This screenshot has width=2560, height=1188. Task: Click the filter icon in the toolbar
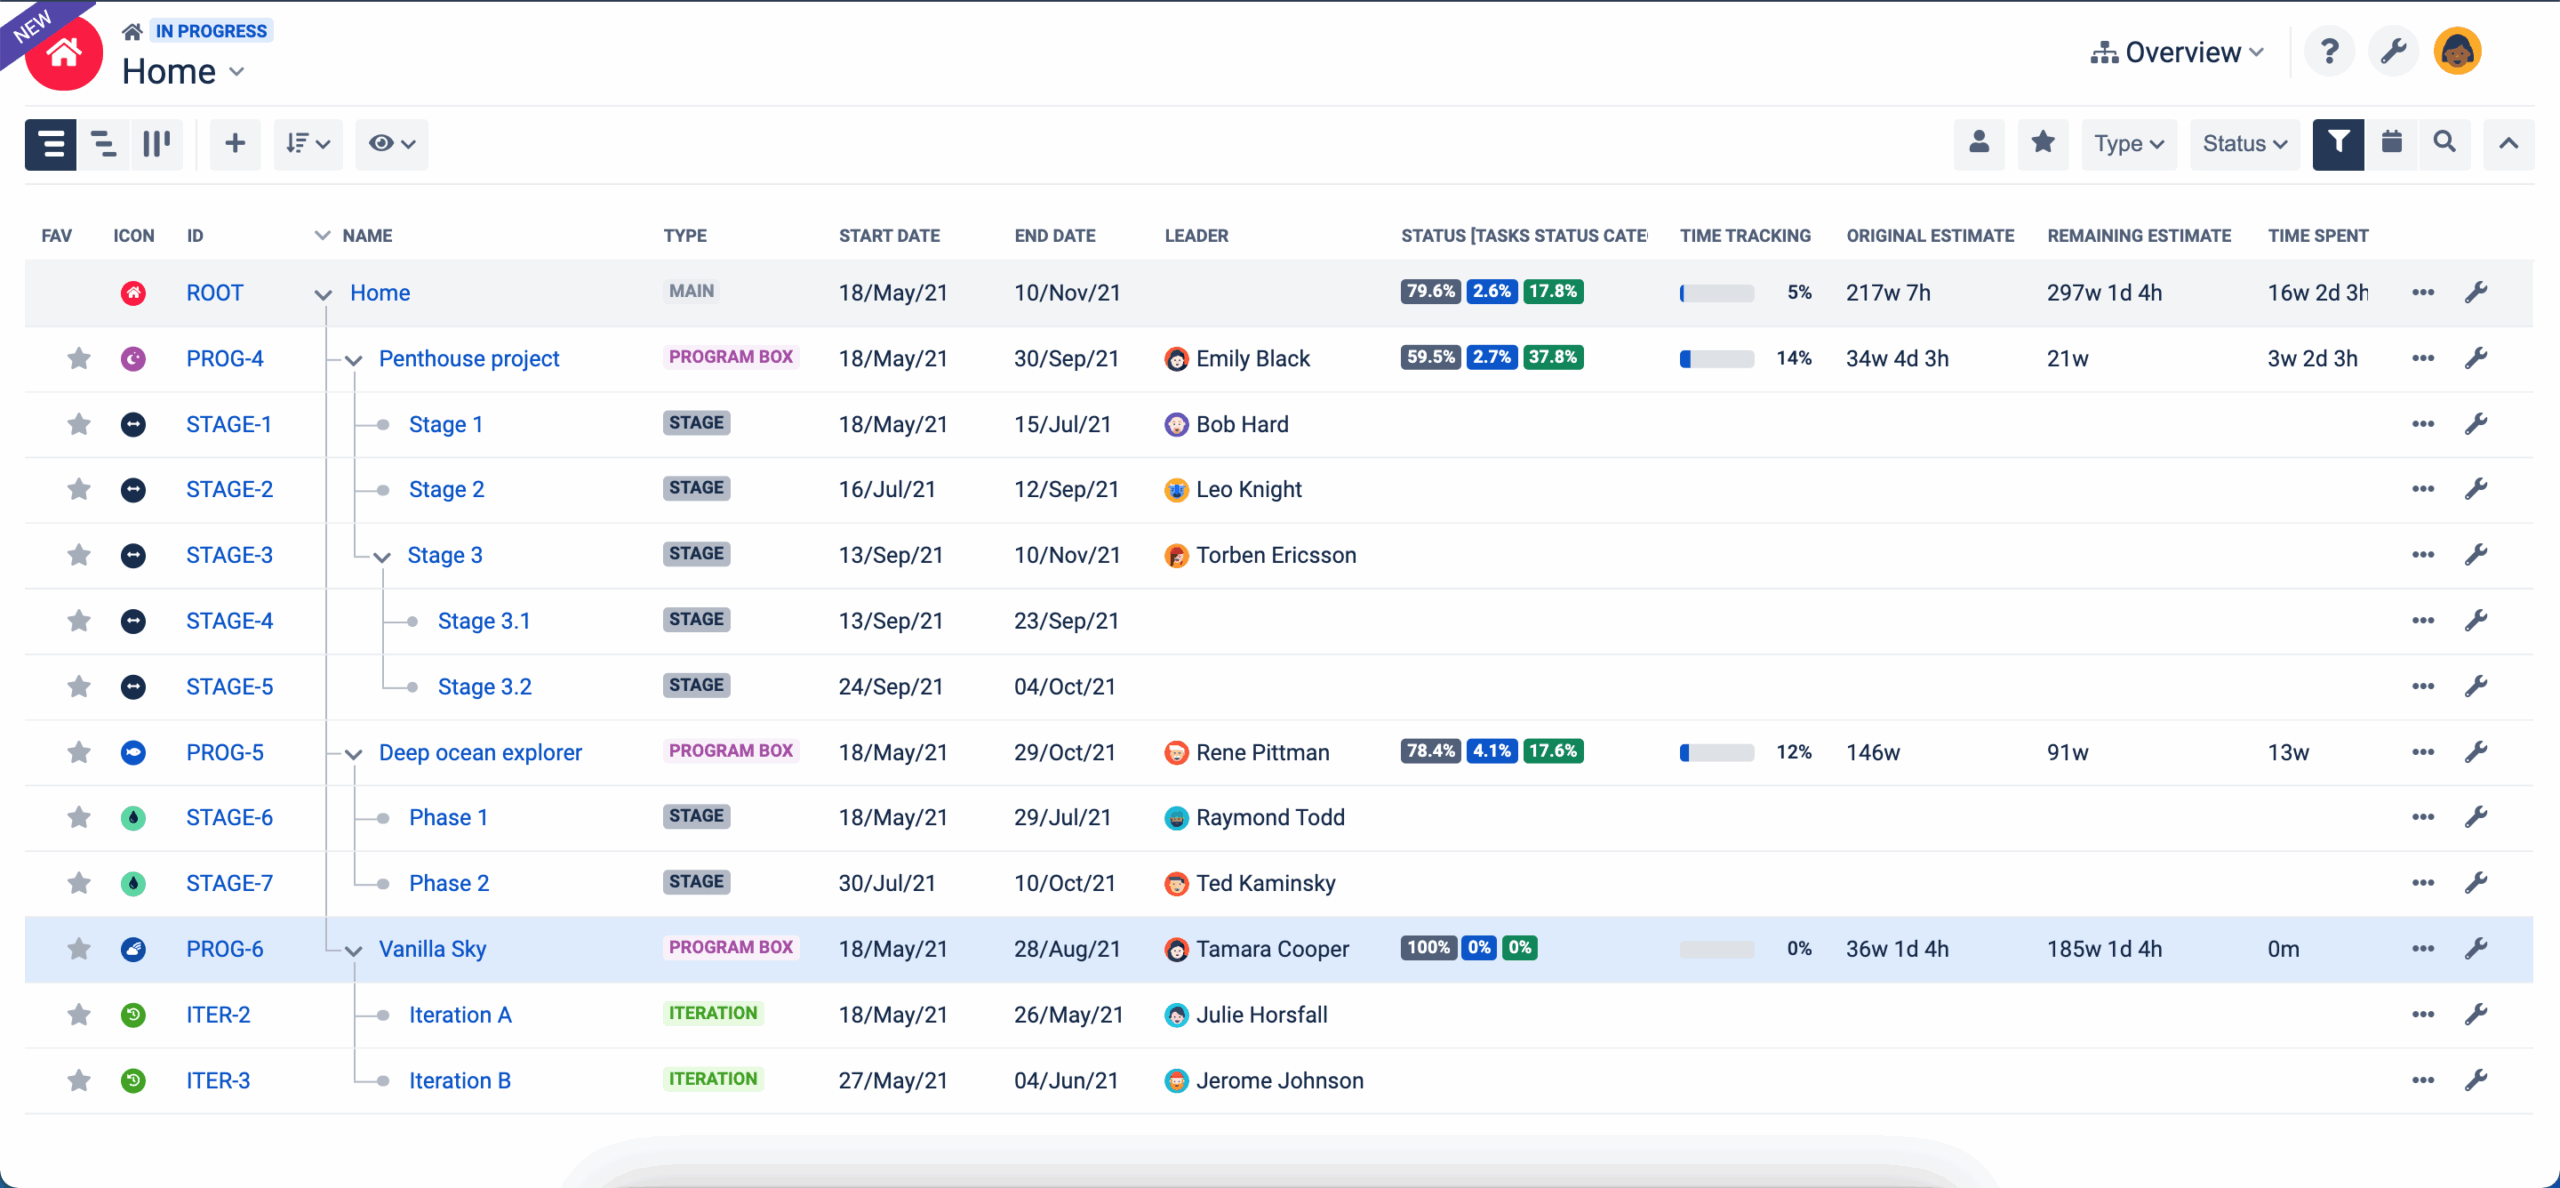[x=2337, y=143]
